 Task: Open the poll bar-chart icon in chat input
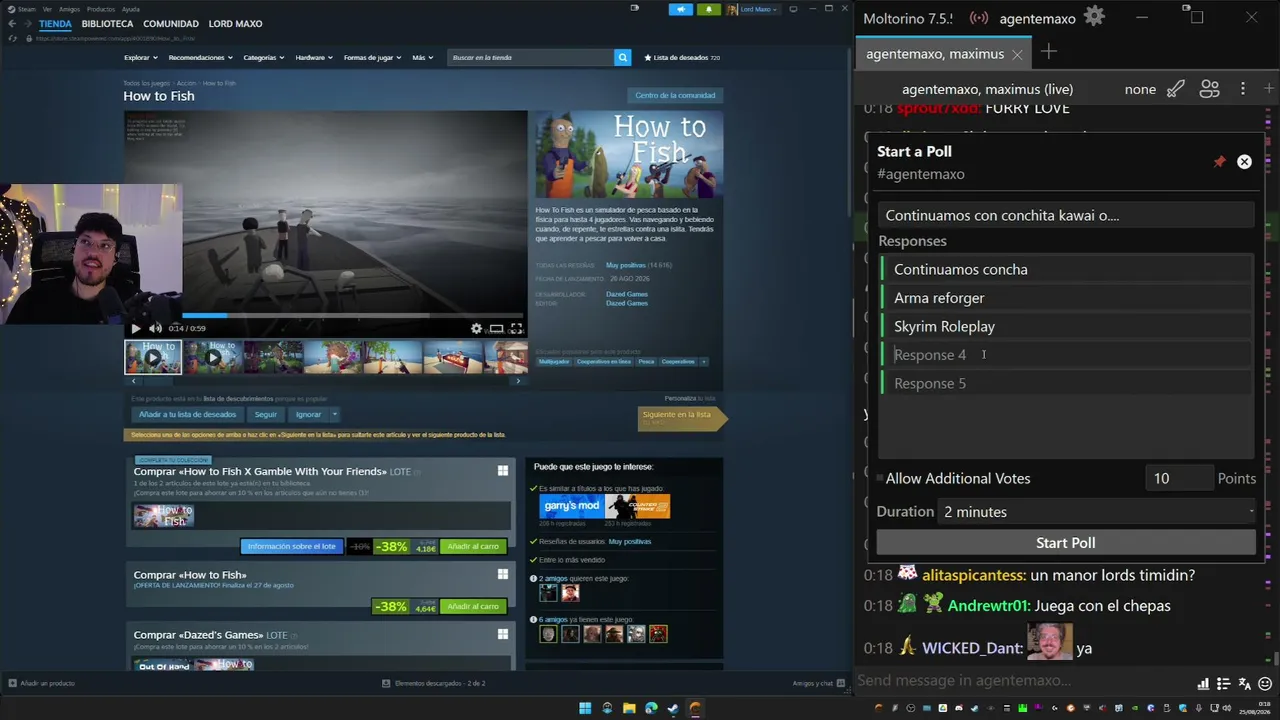pos(1203,684)
